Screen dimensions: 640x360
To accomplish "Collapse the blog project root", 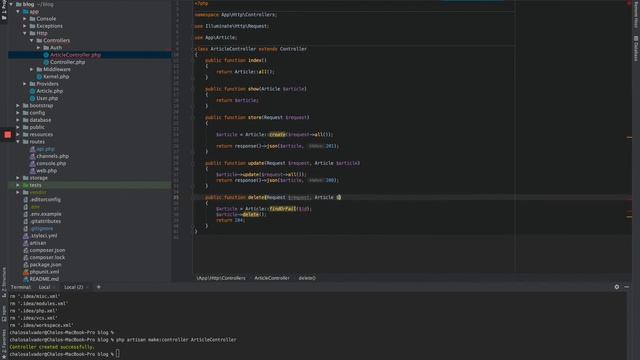I will pos(11,4).
